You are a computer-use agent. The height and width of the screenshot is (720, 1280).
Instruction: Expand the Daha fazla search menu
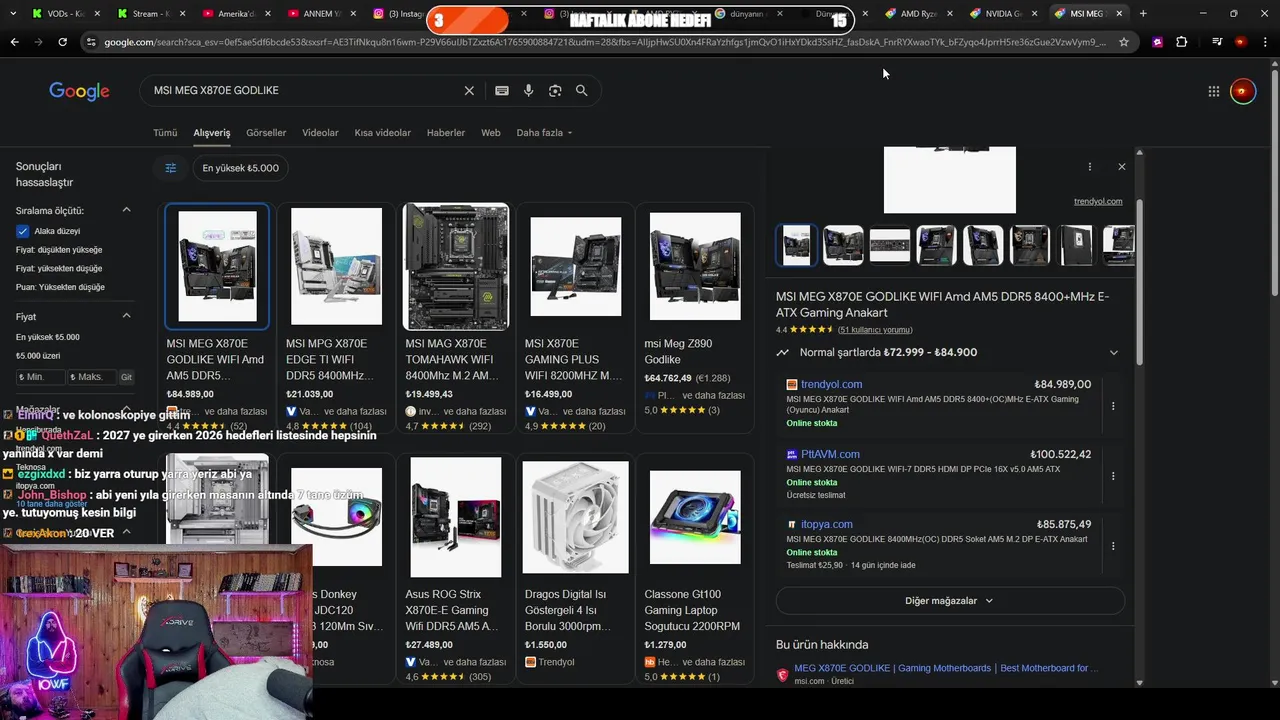tap(544, 133)
